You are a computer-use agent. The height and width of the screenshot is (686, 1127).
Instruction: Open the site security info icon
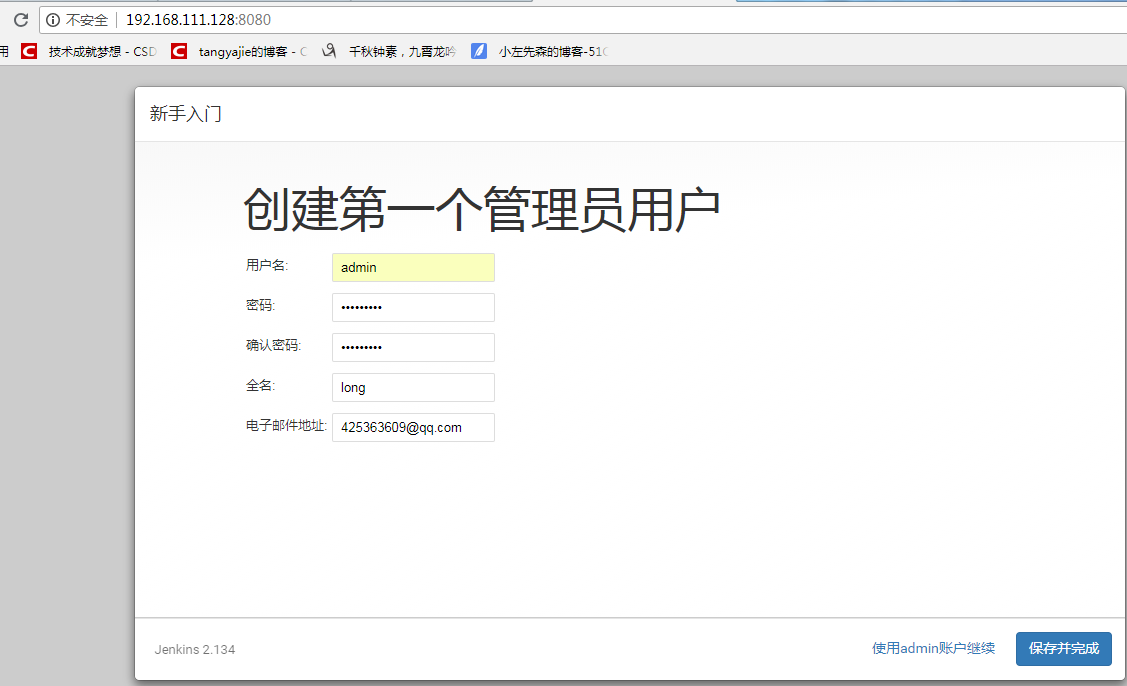click(53, 20)
